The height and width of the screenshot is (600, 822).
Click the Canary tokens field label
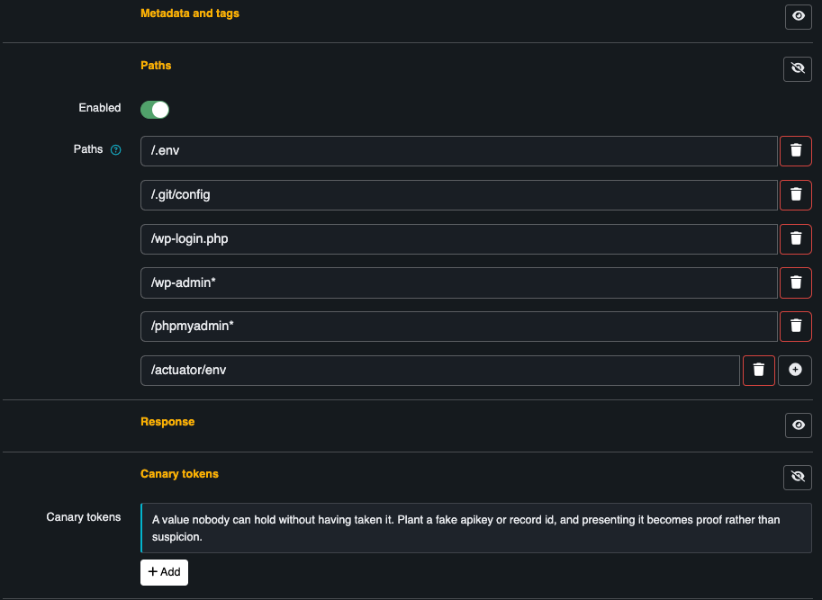coord(83,517)
